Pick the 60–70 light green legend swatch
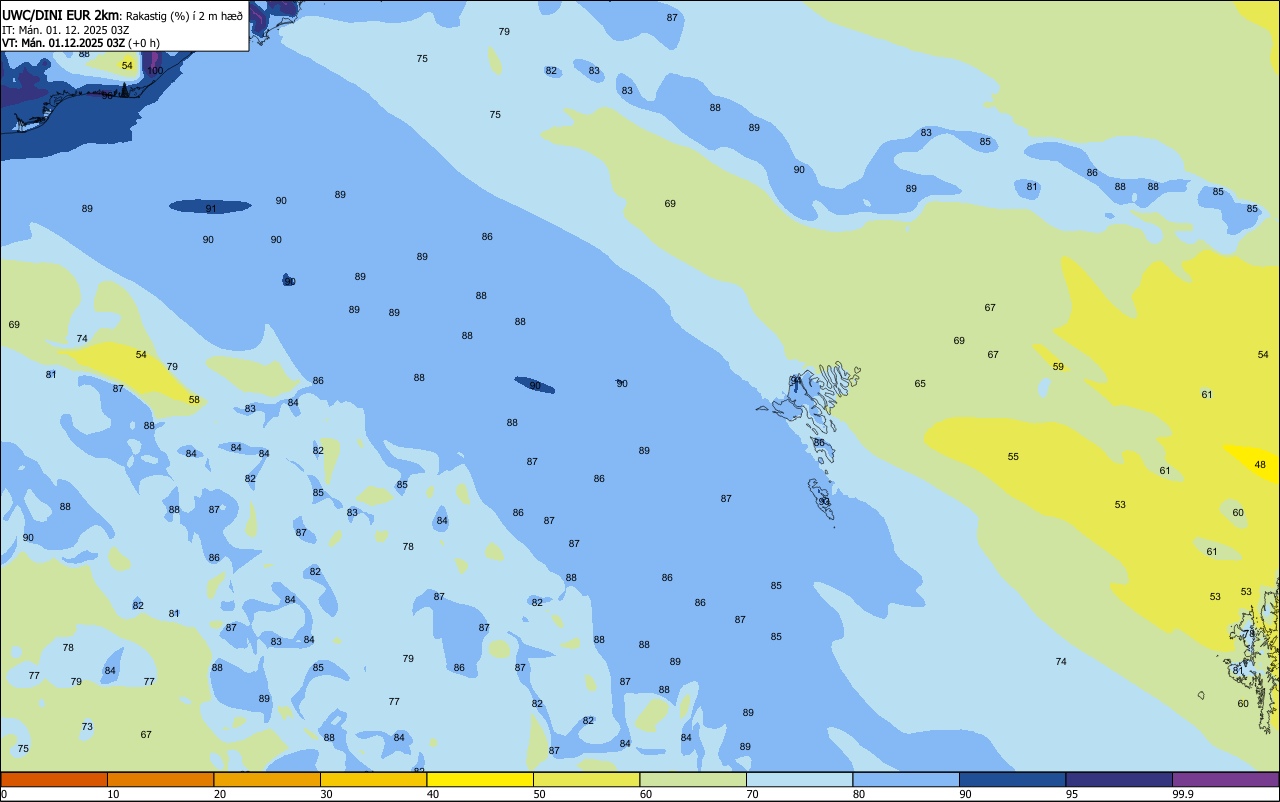The width and height of the screenshot is (1280, 802). click(693, 779)
